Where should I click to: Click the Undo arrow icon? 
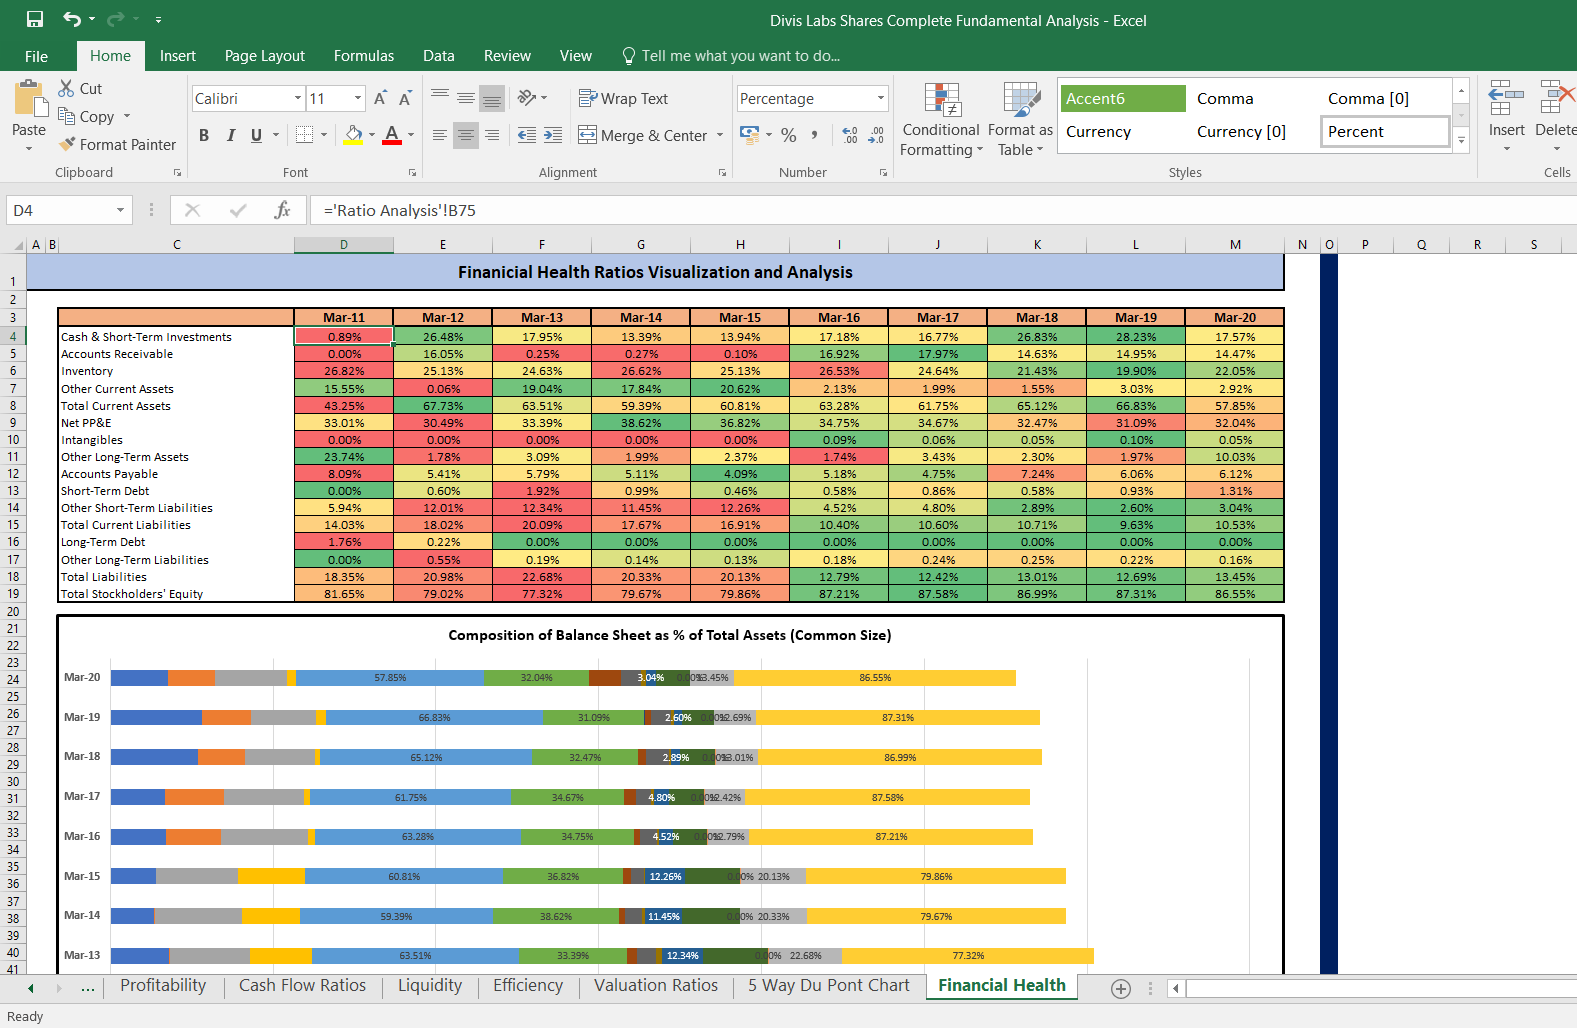click(72, 19)
